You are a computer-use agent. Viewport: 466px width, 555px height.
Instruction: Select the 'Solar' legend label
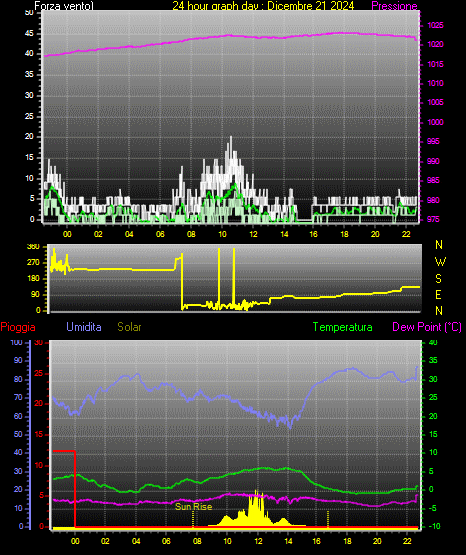coord(129,327)
